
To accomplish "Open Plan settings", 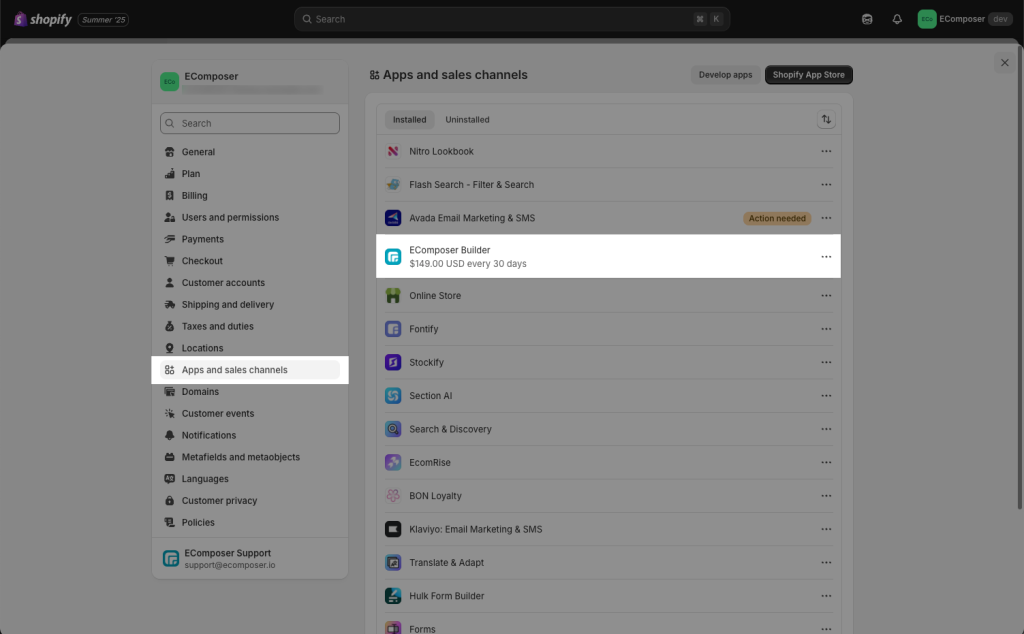I will click(x=249, y=174).
